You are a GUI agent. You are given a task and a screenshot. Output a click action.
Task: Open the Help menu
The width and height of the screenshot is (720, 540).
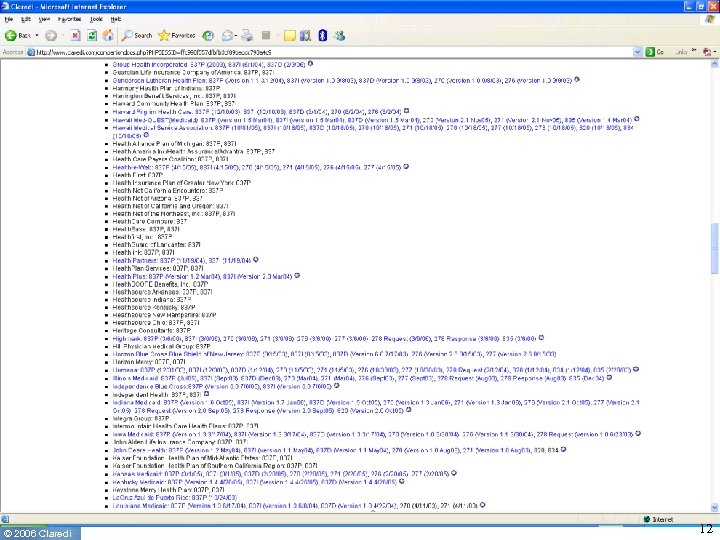coord(116,19)
